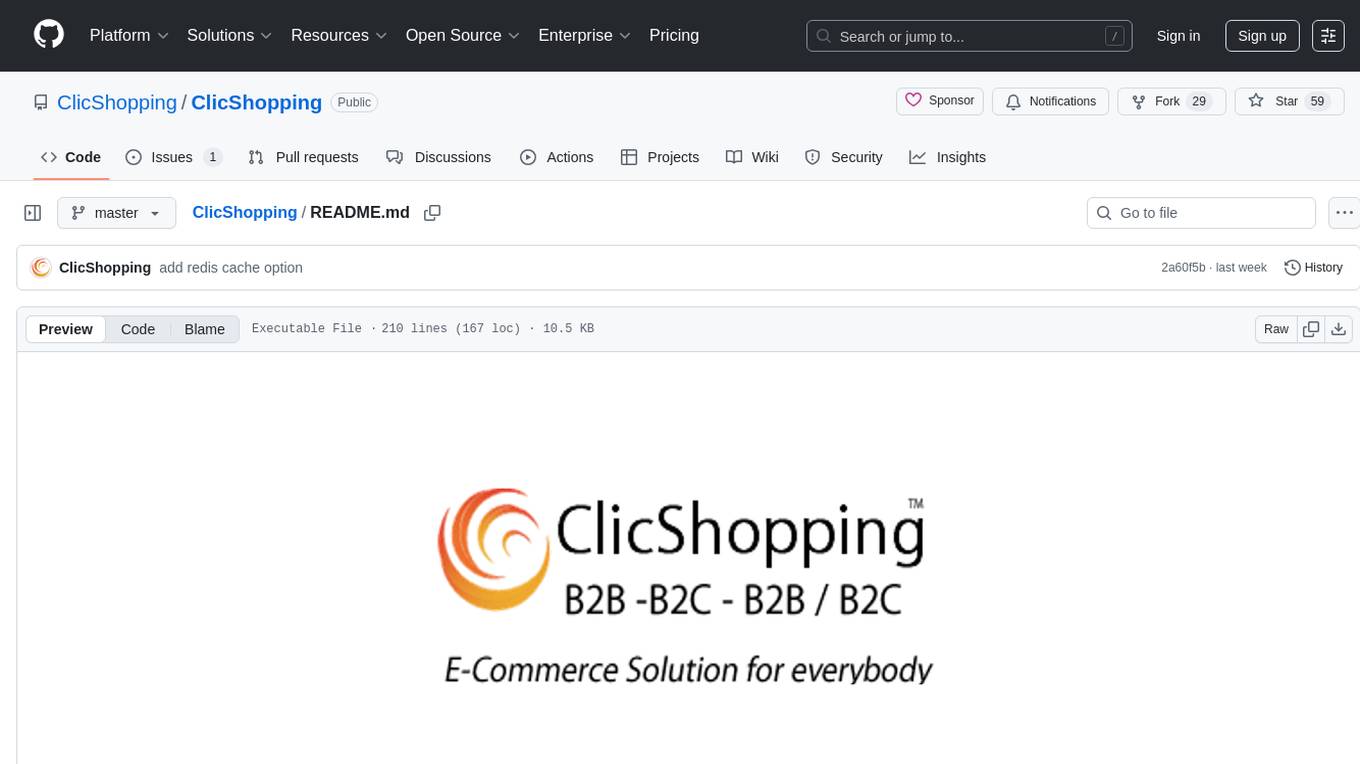The height and width of the screenshot is (764, 1360).
Task: Click the Notifications button
Action: [x=1051, y=101]
